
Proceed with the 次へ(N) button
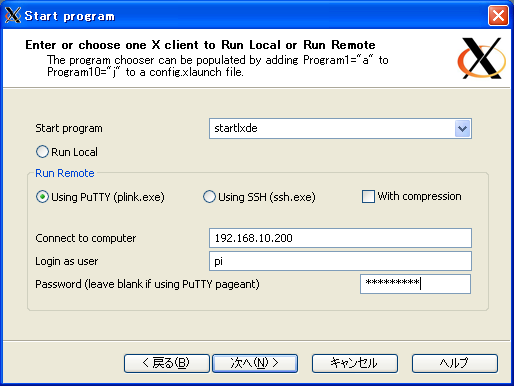[255, 363]
